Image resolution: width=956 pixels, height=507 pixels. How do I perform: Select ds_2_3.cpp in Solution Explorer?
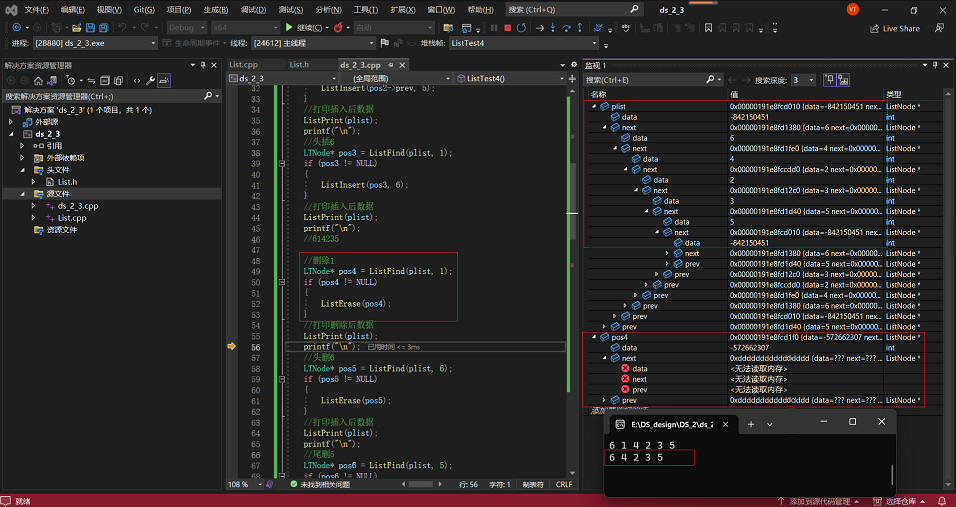(x=78, y=206)
